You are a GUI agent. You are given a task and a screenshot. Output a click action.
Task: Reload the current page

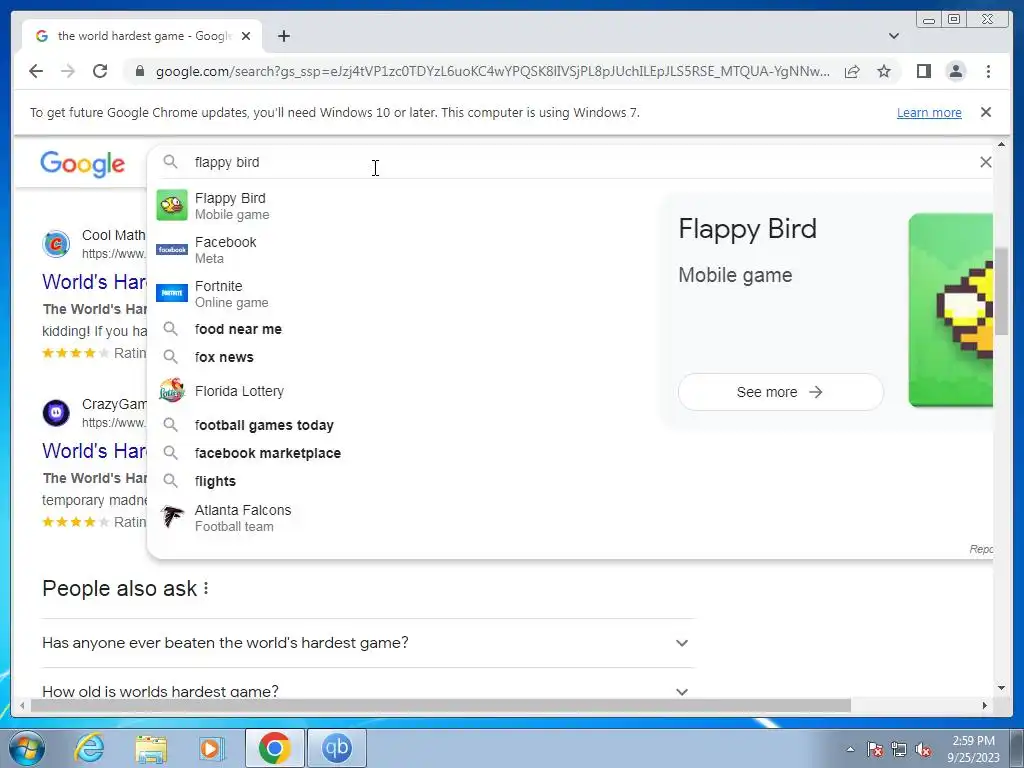[100, 71]
